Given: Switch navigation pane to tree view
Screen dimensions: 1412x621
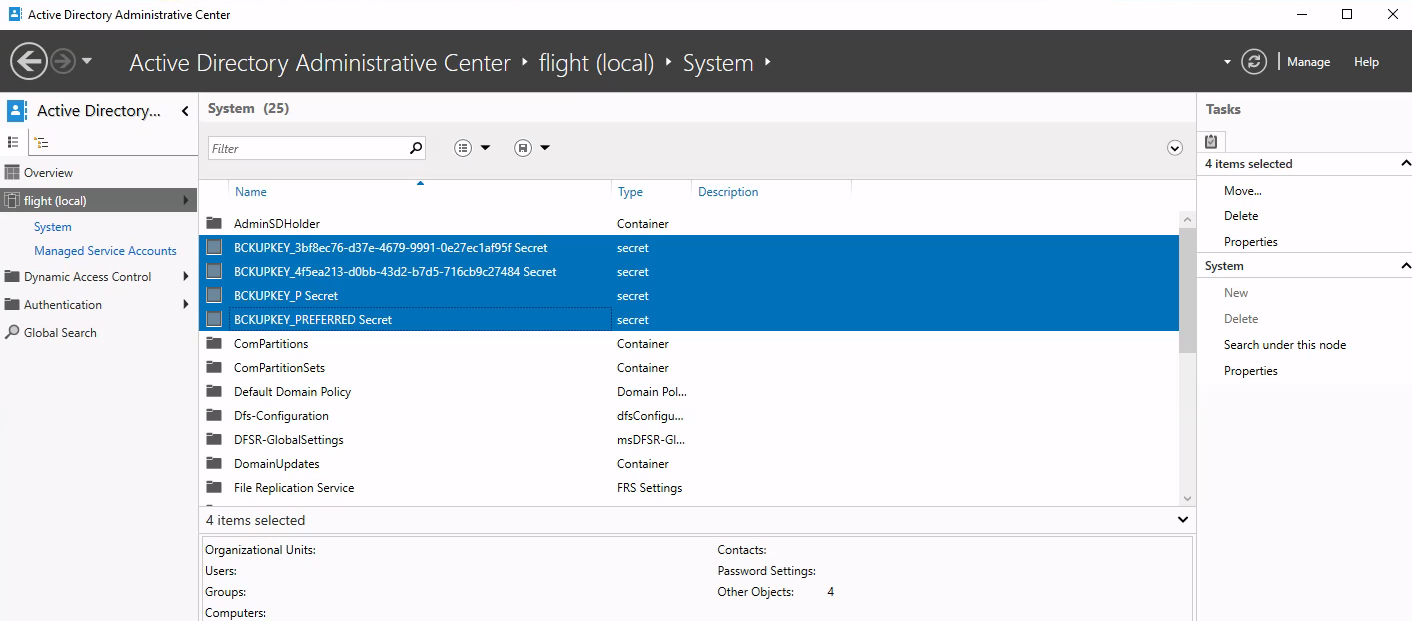Looking at the screenshot, I should pos(41,143).
